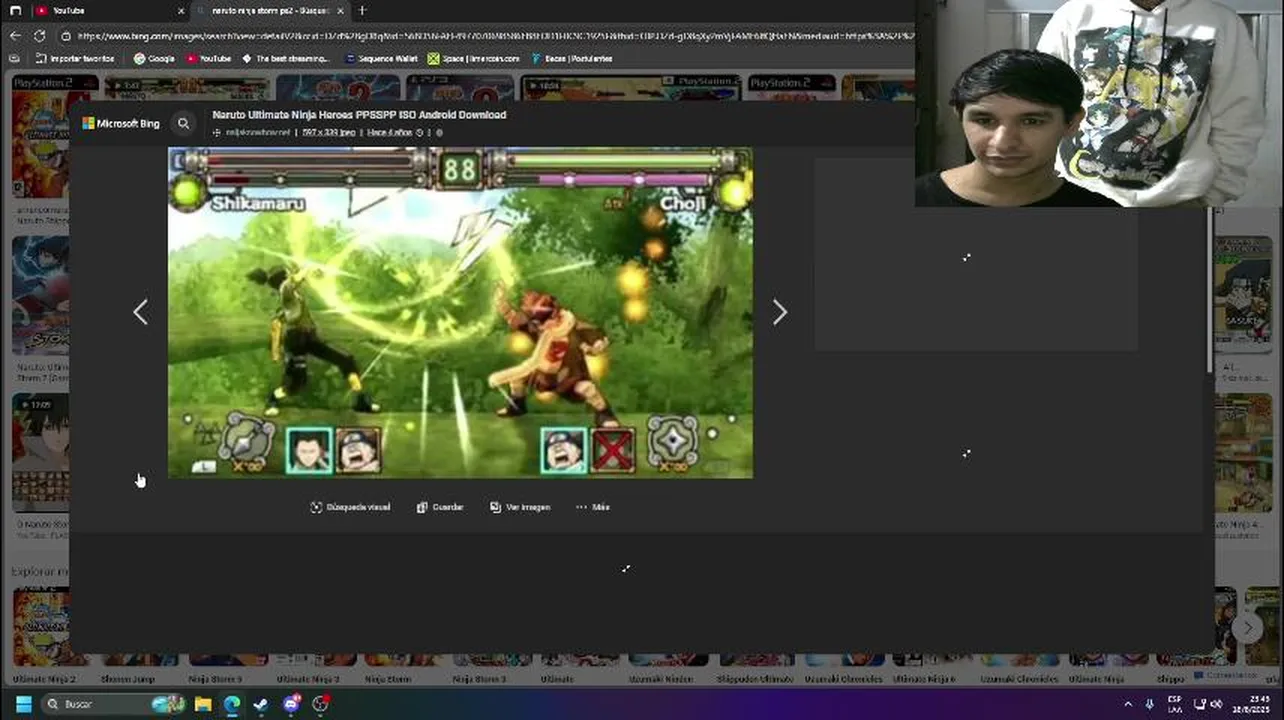Viewport: 1284px width, 720px height.
Task: Go to the previous image with the left arrow
Action: pyautogui.click(x=140, y=312)
